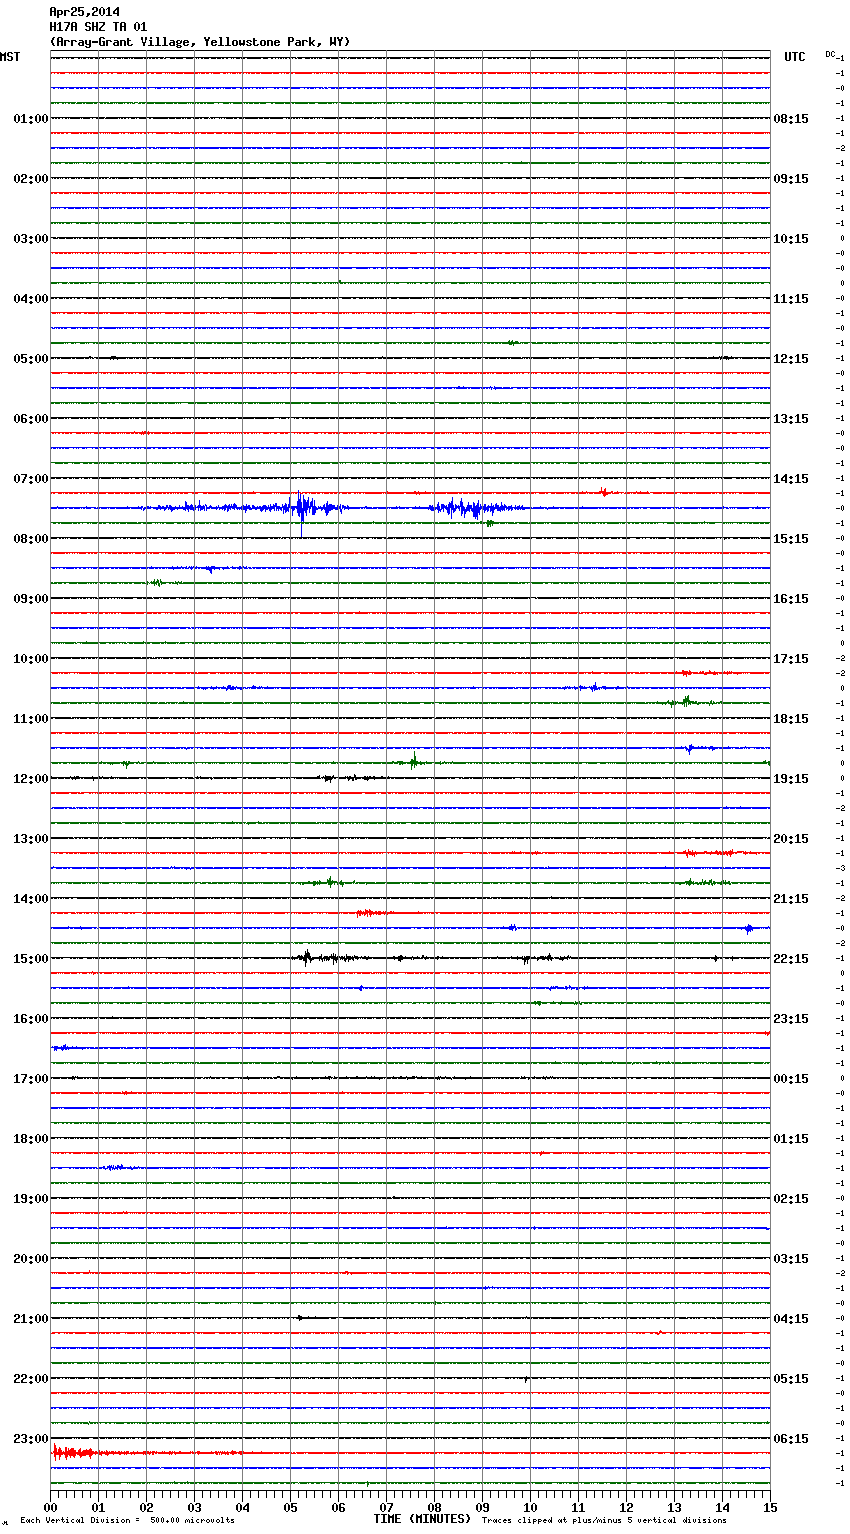The width and height of the screenshot is (850, 1534).
Task: Click the minute 10 axis tick label
Action: [x=530, y=1507]
